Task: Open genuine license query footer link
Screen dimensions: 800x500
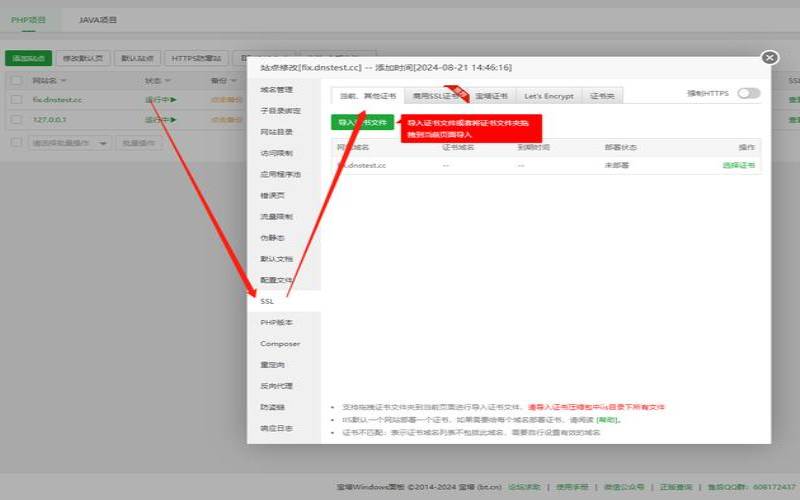Action: point(676,487)
